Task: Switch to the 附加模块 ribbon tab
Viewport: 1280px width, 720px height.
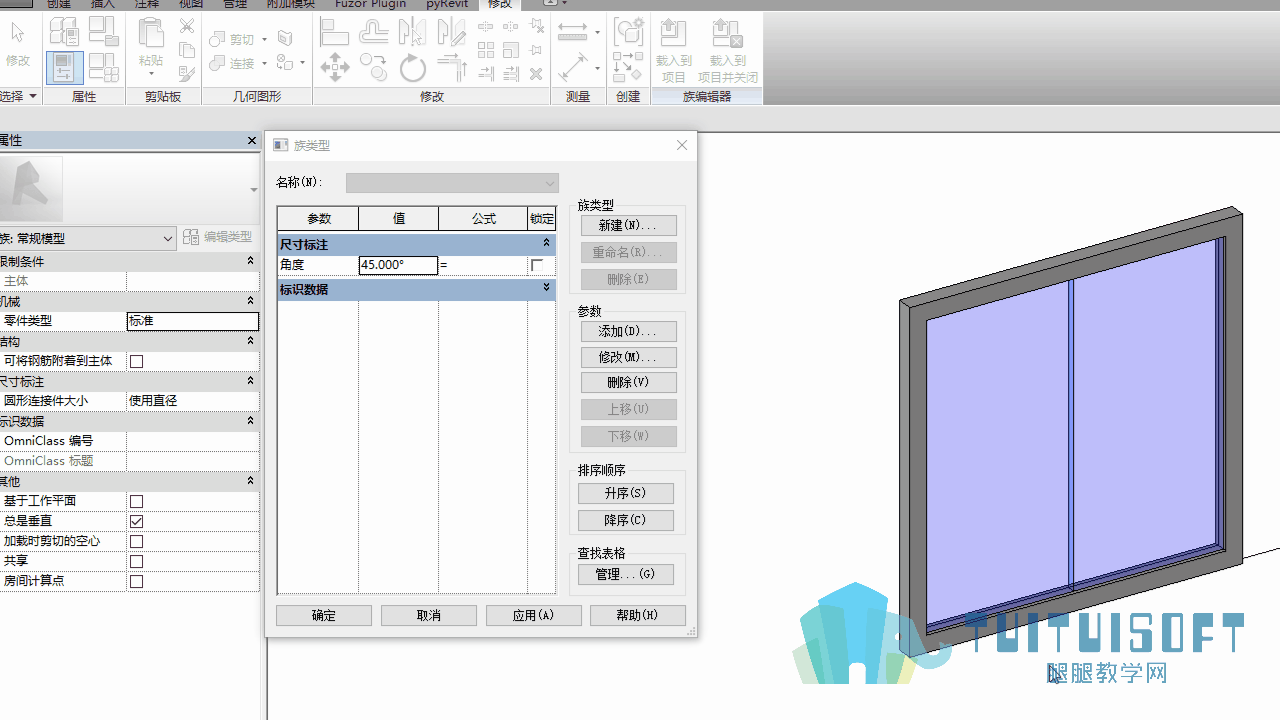Action: tap(289, 4)
